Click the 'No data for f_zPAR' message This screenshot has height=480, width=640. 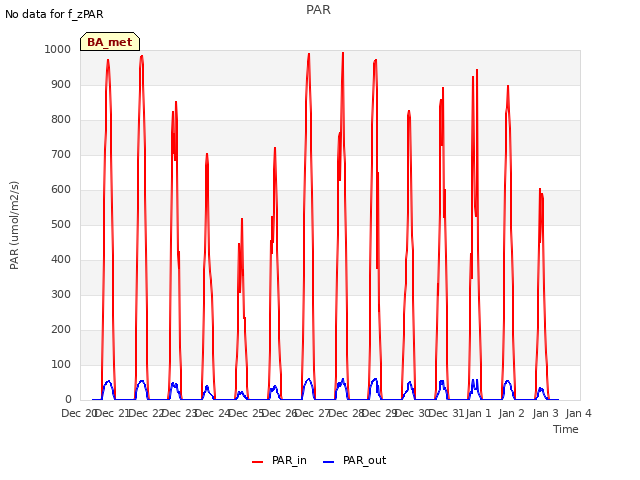(x=54, y=14)
